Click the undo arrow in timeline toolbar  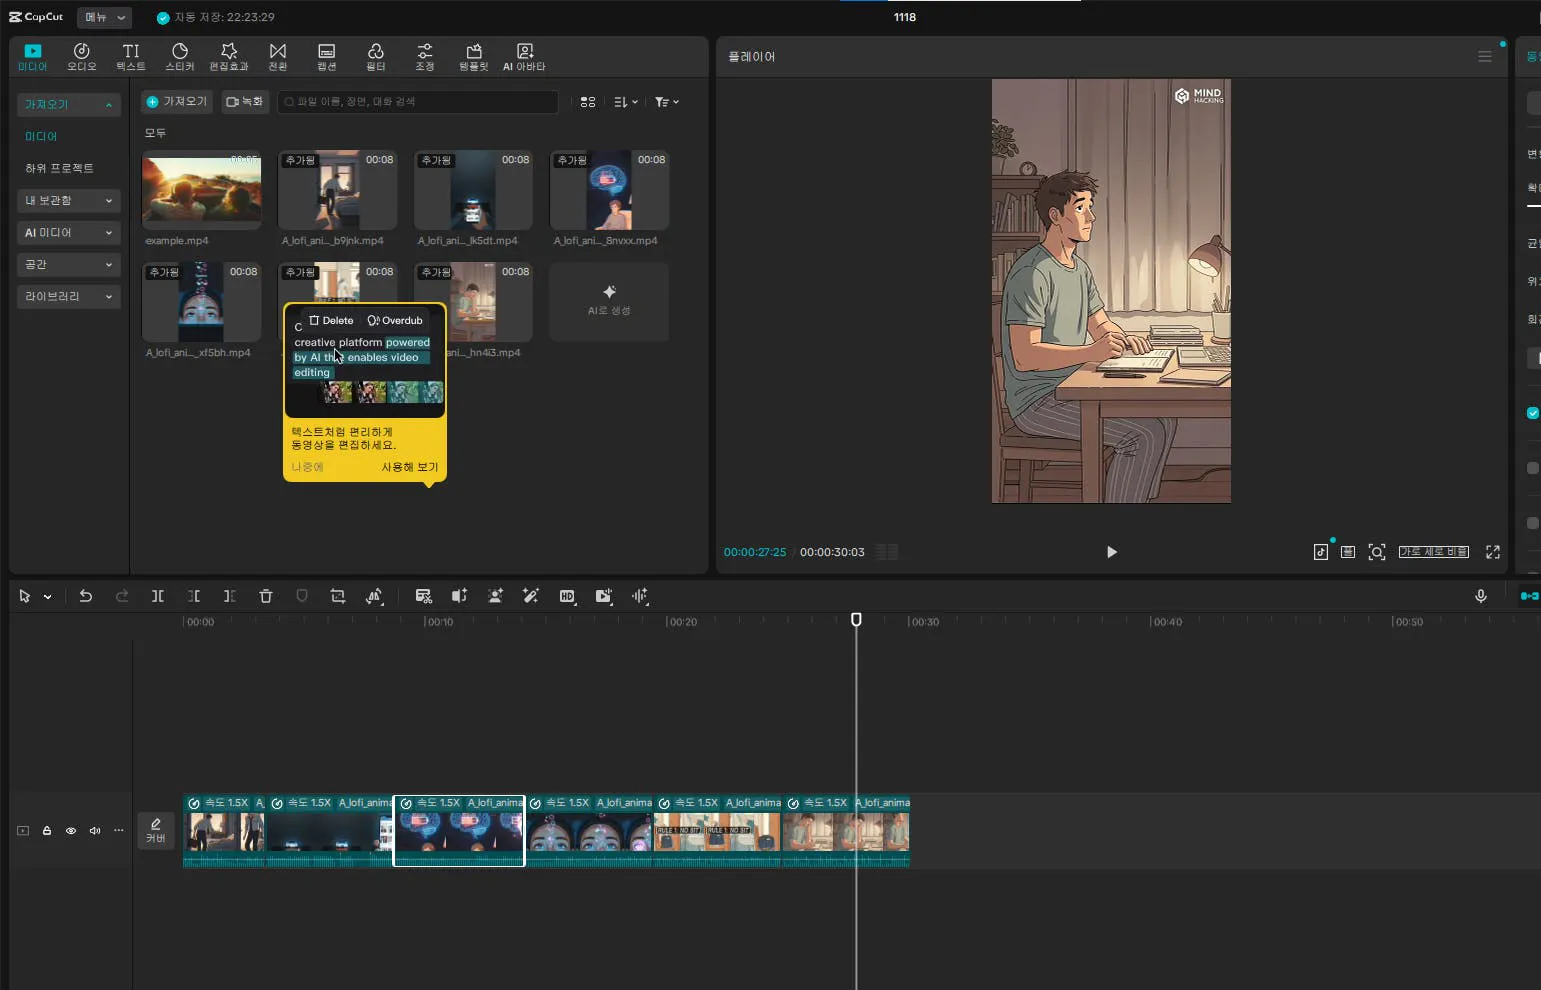coord(86,596)
